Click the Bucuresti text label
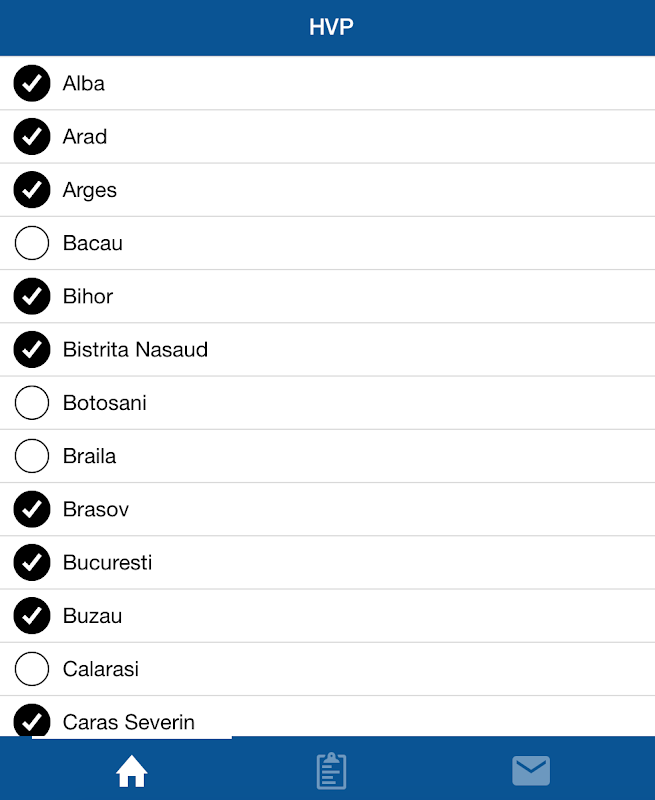 [107, 563]
